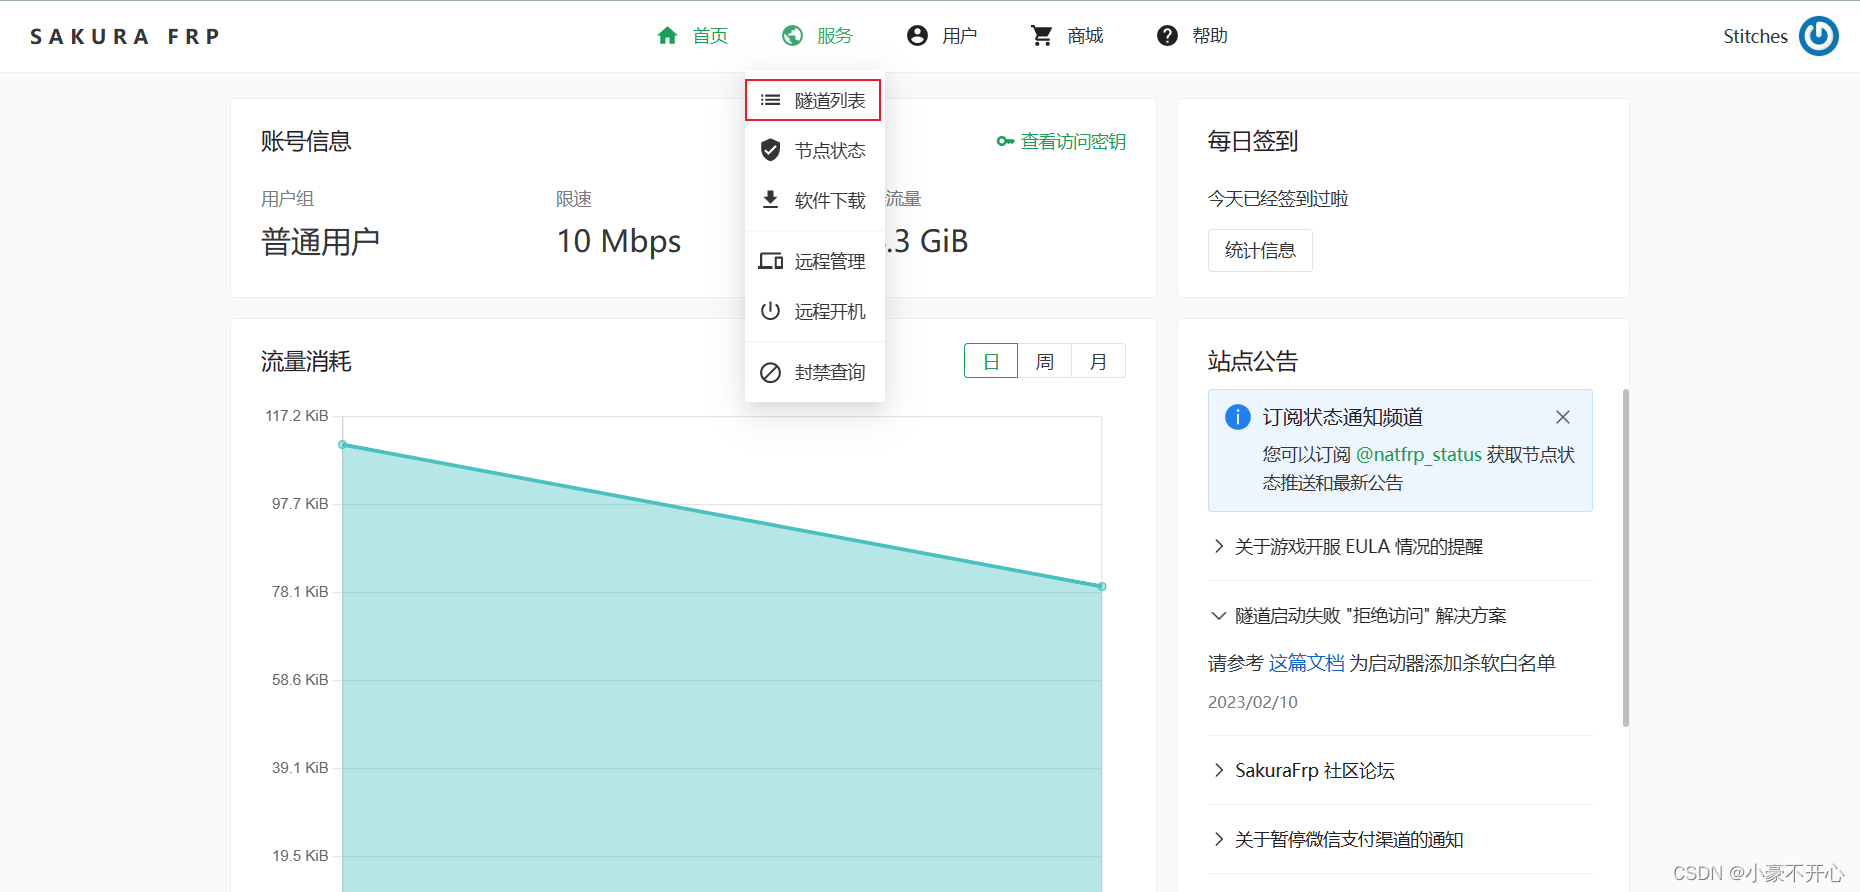Click the user account icon in navbar
The height and width of the screenshot is (892, 1860).
coord(917,36)
